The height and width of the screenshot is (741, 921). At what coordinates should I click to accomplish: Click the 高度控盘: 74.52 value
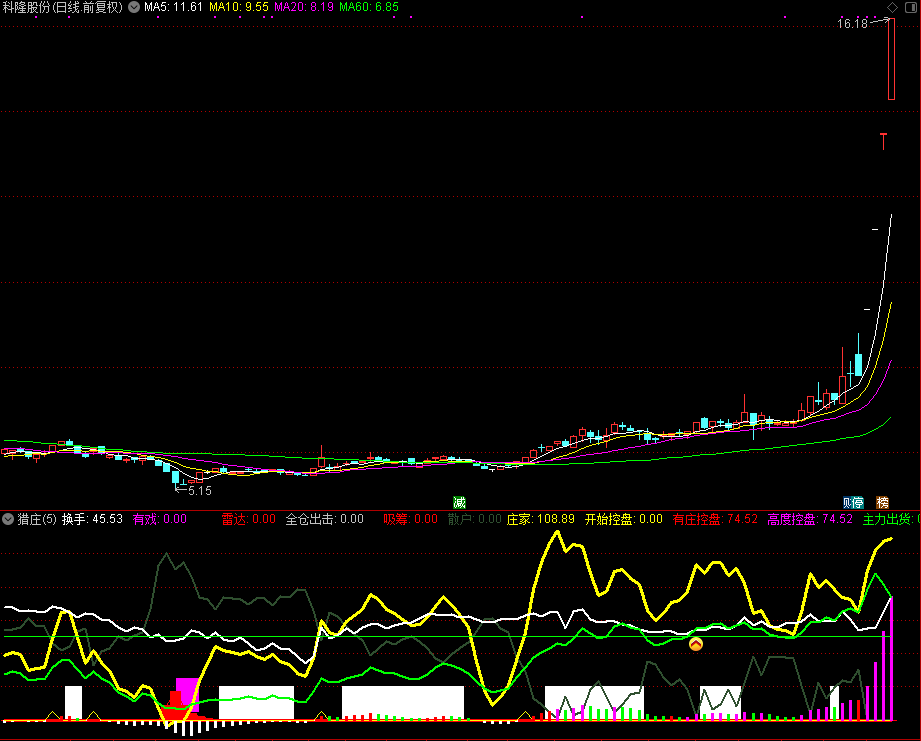(810, 519)
